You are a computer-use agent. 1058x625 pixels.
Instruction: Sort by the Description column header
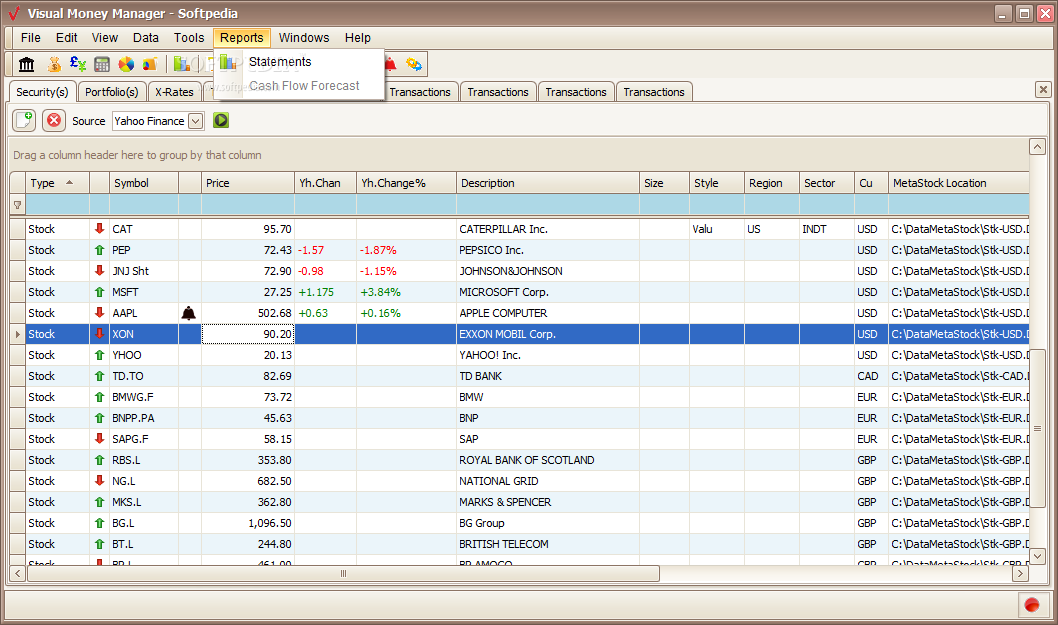point(547,183)
